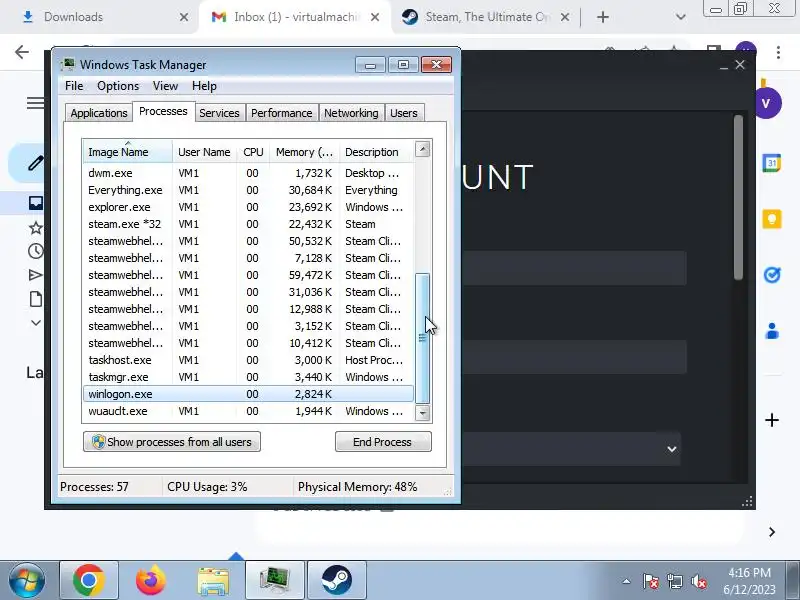Click Gmail compose pencil icon

[x=35, y=163]
